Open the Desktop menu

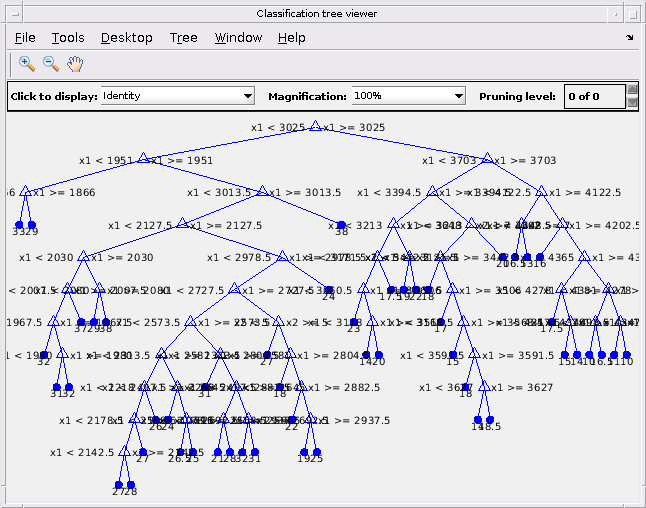(126, 38)
